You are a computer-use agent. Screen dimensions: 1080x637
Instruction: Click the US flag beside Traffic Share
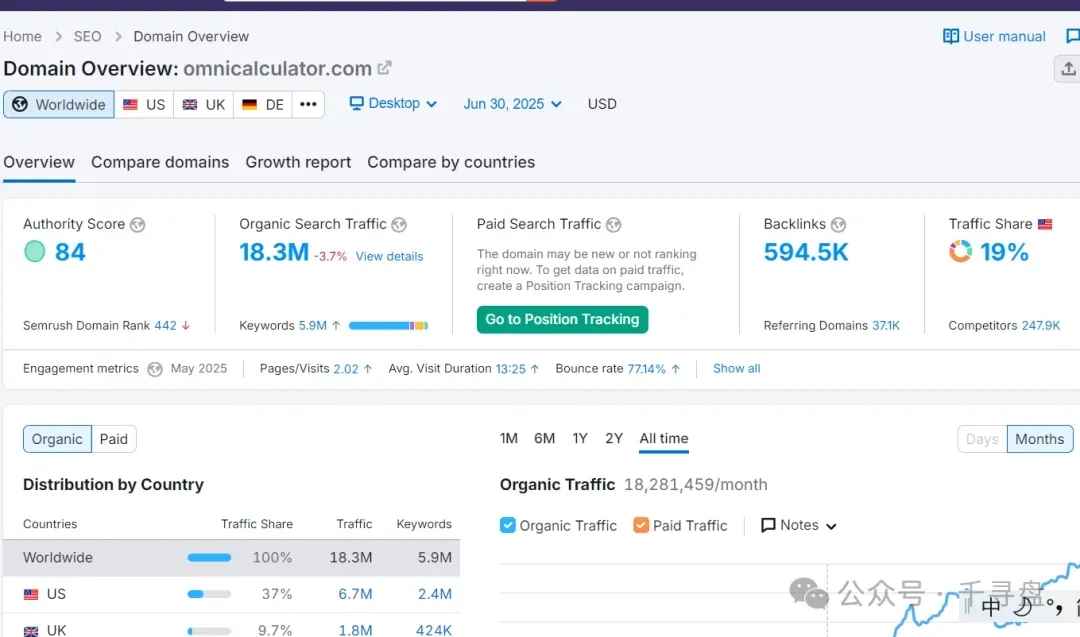[x=1045, y=224]
